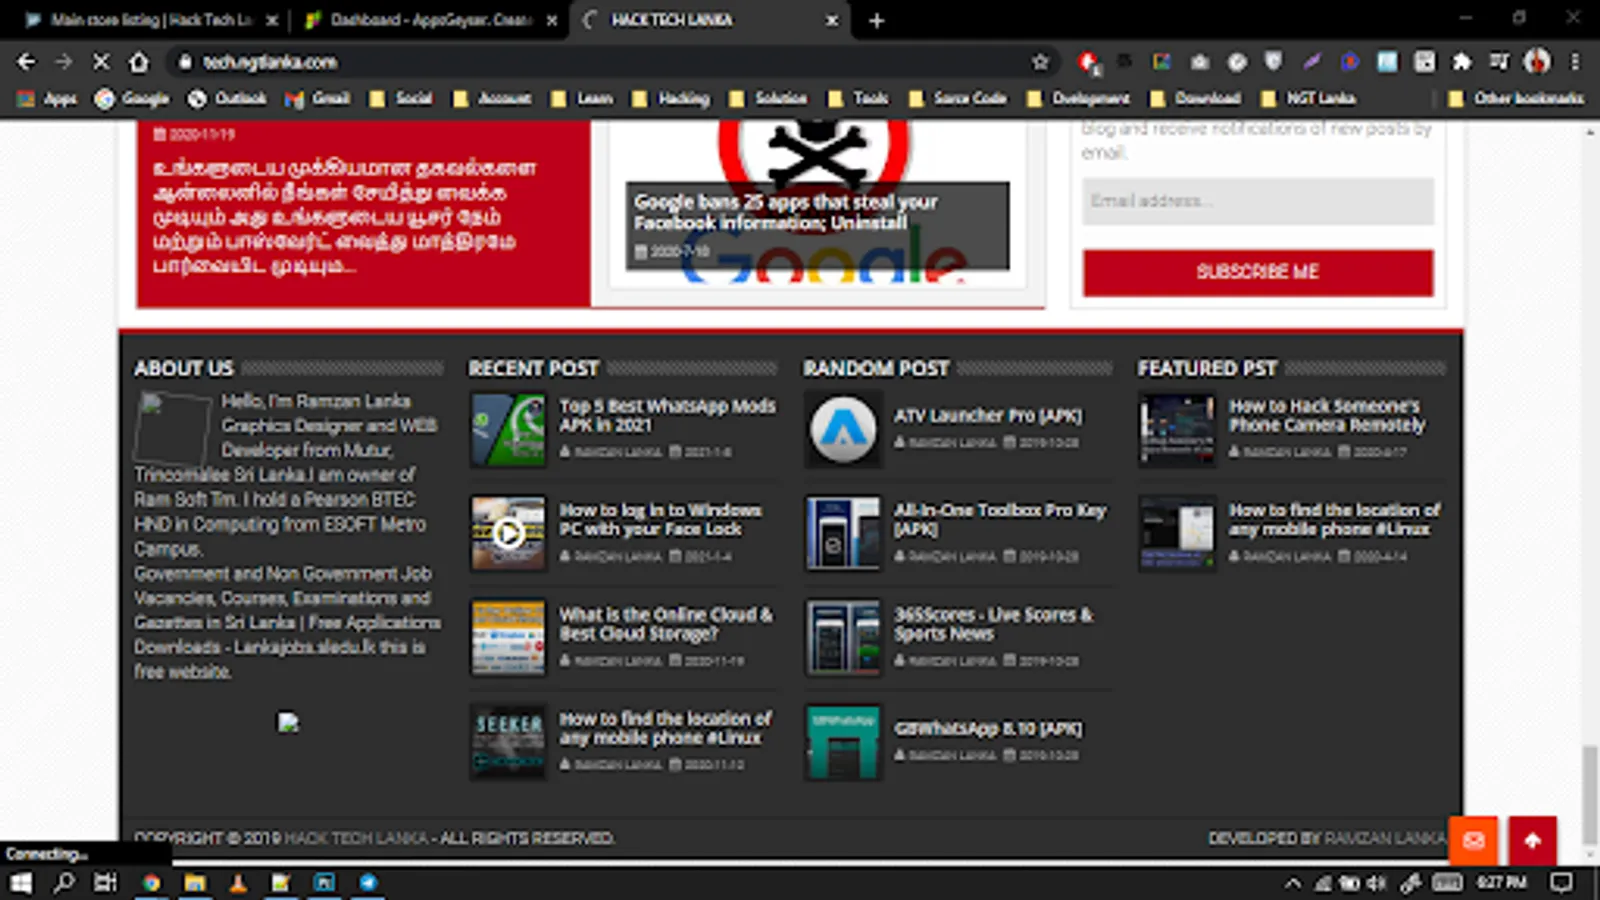Open the Google bookmark

(x=132, y=98)
